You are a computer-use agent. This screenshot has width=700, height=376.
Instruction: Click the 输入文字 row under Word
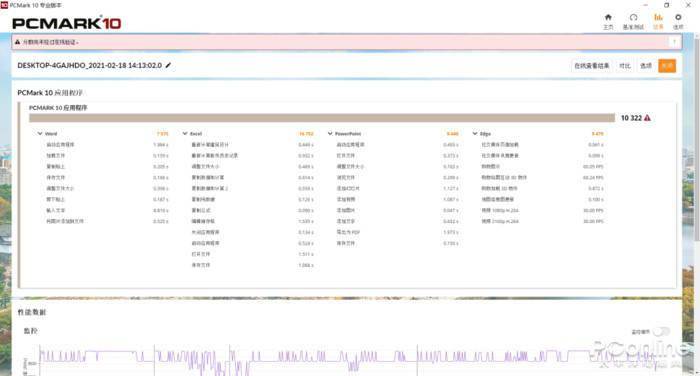pos(107,210)
